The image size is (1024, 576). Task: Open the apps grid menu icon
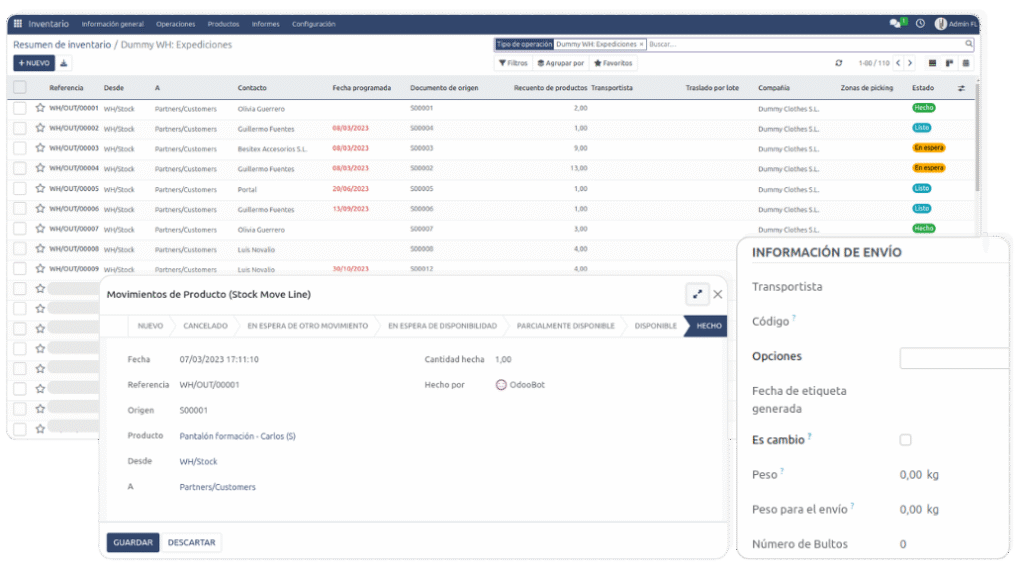click(17, 23)
